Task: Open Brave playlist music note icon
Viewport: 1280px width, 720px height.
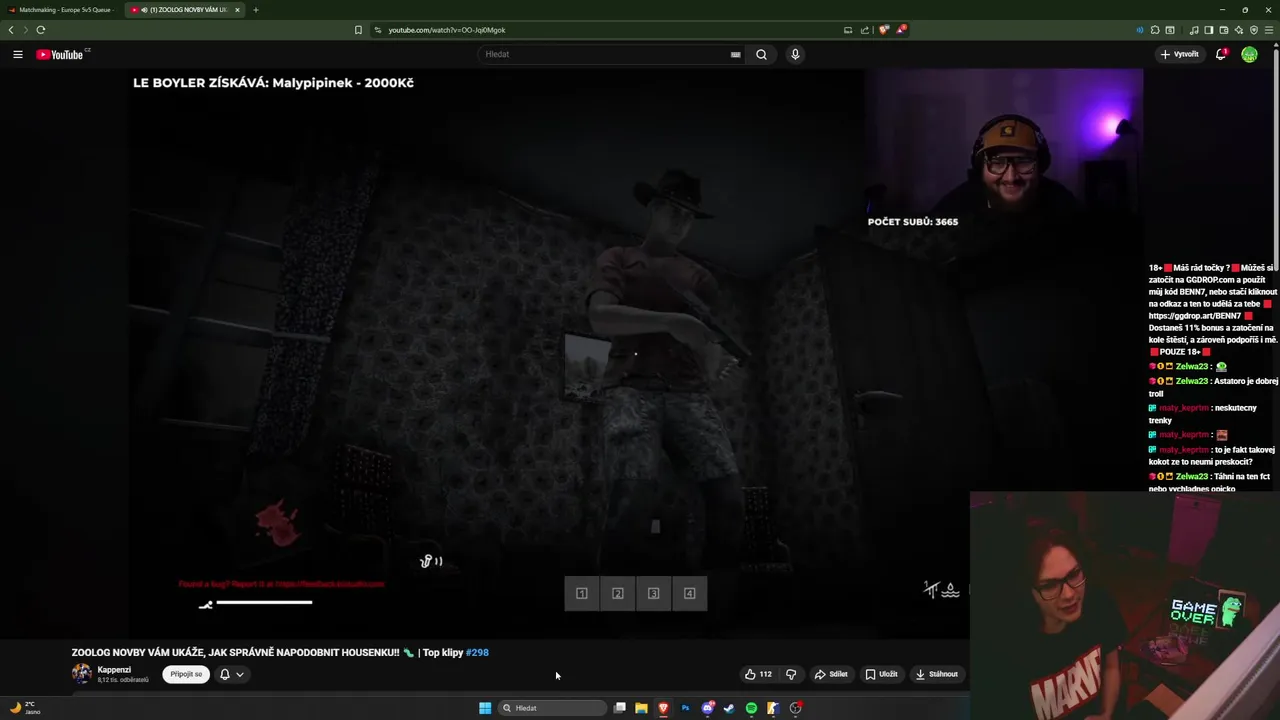Action: [x=1194, y=30]
